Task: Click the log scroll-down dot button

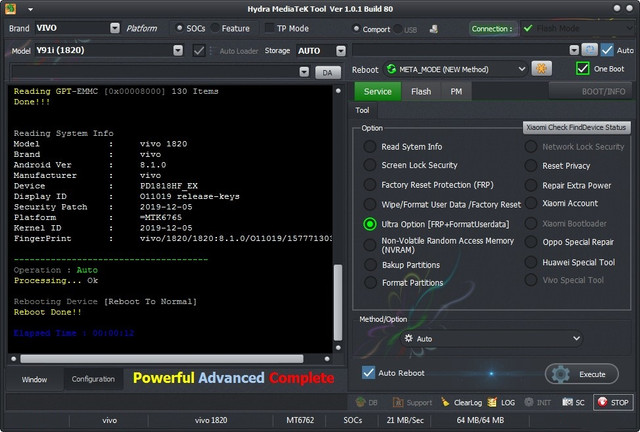Action: 338,347
